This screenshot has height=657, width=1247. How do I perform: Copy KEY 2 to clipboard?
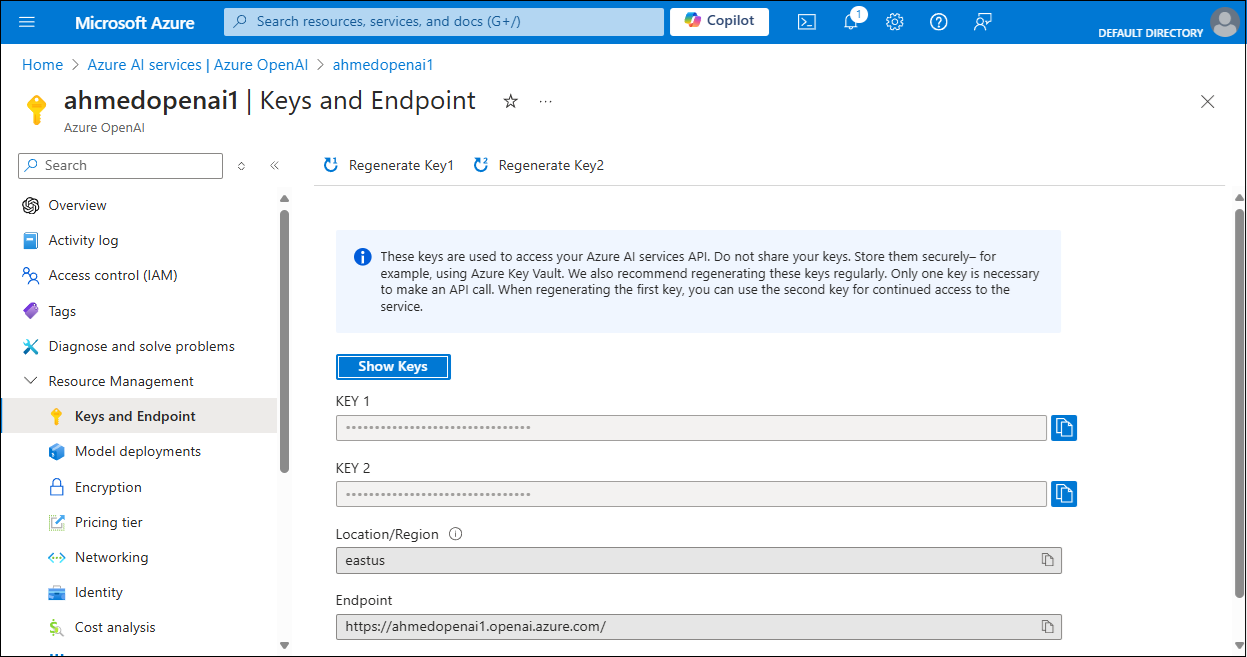point(1064,493)
